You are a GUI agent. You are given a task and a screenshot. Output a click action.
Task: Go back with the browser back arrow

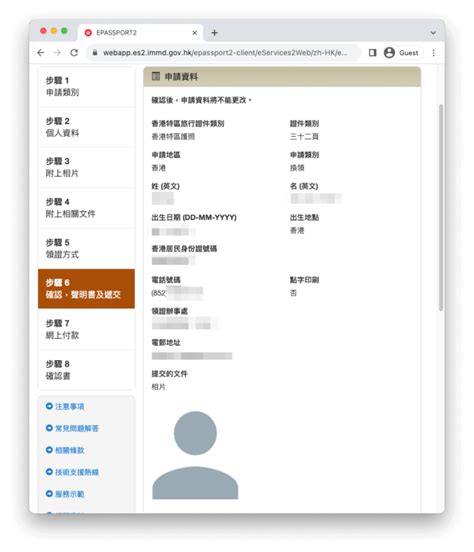tap(40, 53)
